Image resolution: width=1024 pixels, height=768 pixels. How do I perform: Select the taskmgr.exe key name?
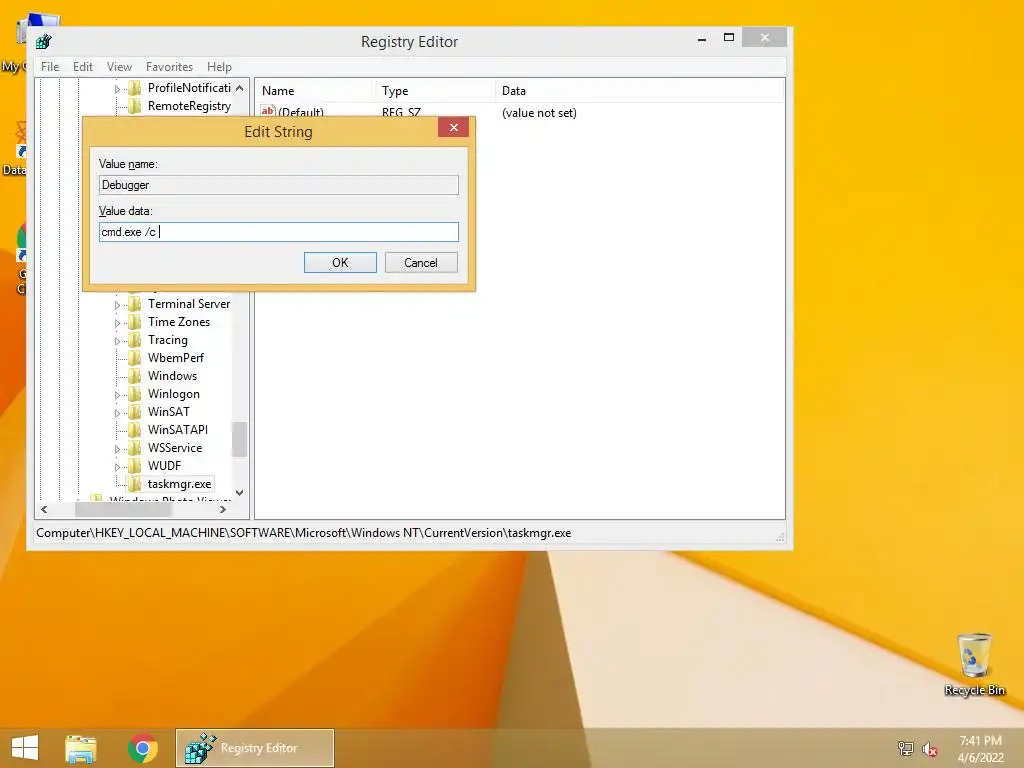pos(180,484)
